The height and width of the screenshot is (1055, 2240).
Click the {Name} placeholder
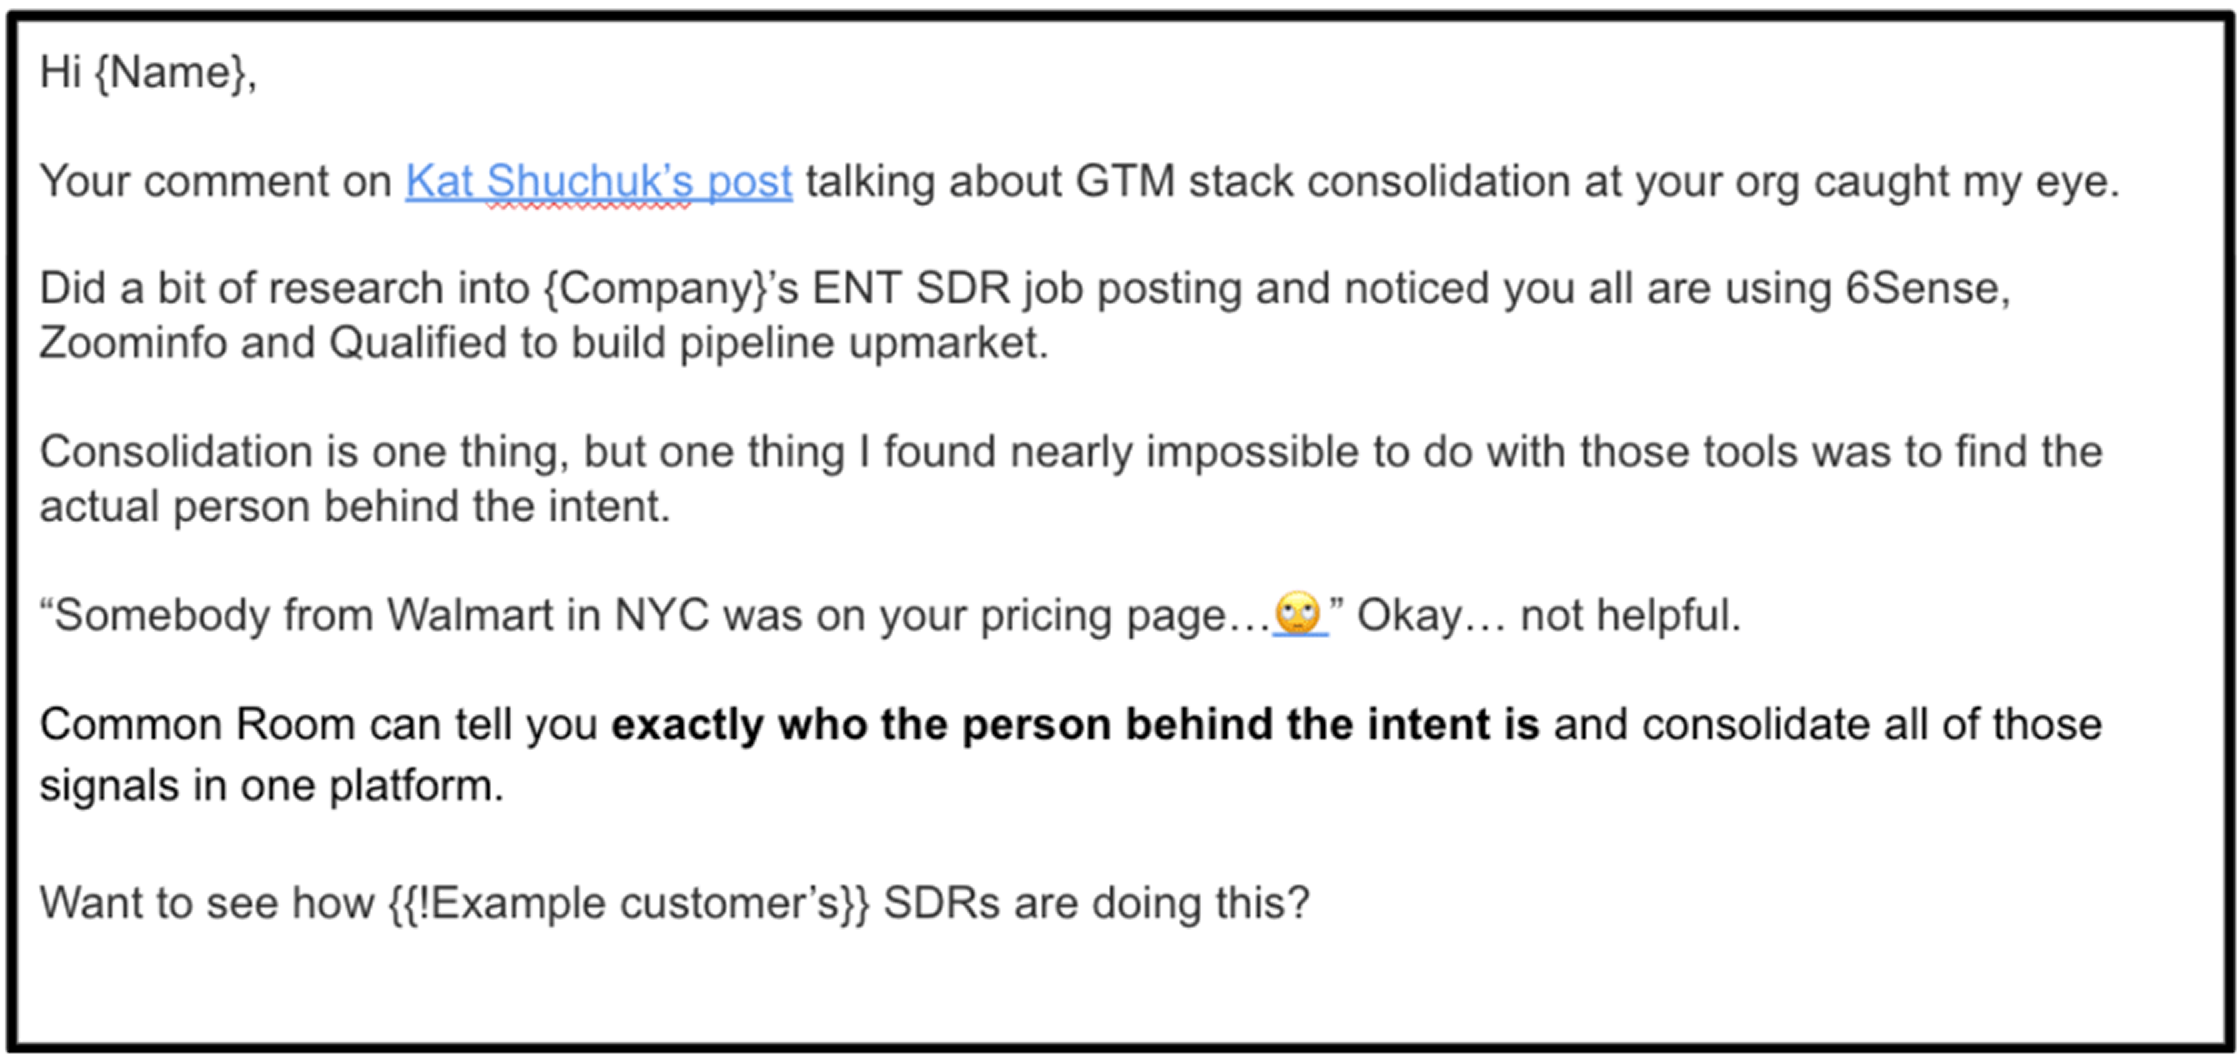[170, 73]
